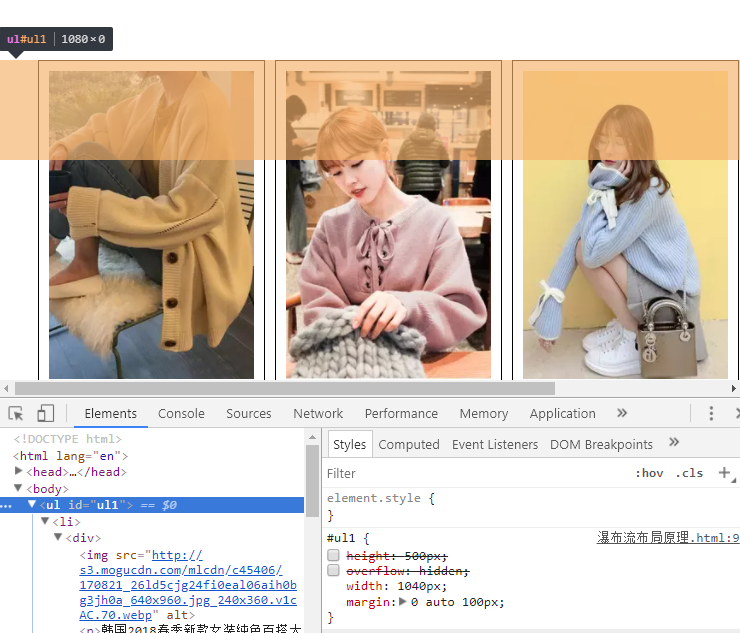
Task: Open the Performance tab
Action: (x=401, y=414)
